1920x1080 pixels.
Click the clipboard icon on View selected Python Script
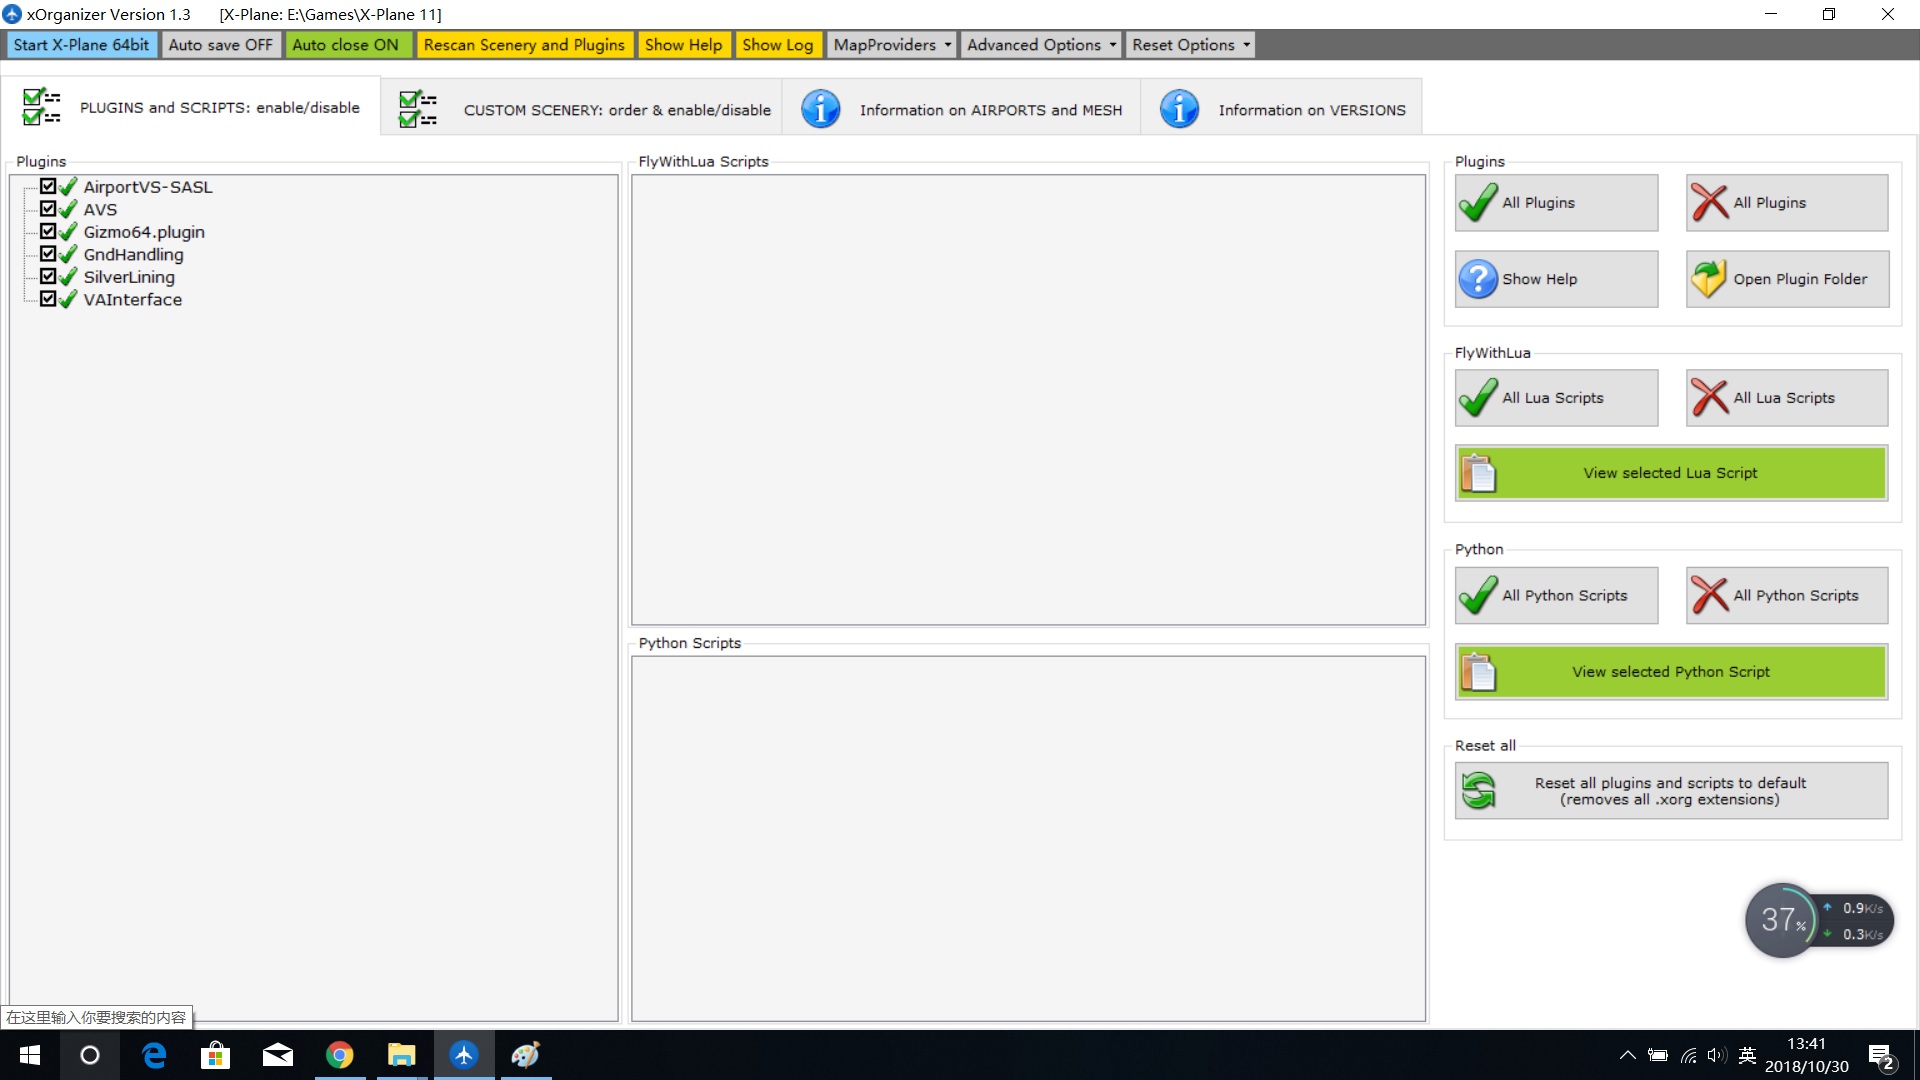(x=1478, y=672)
